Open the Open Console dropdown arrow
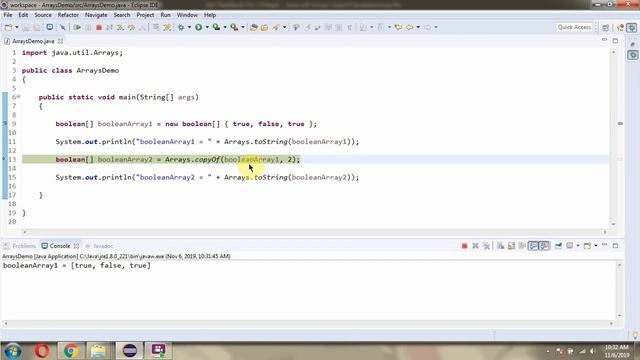 596,246
